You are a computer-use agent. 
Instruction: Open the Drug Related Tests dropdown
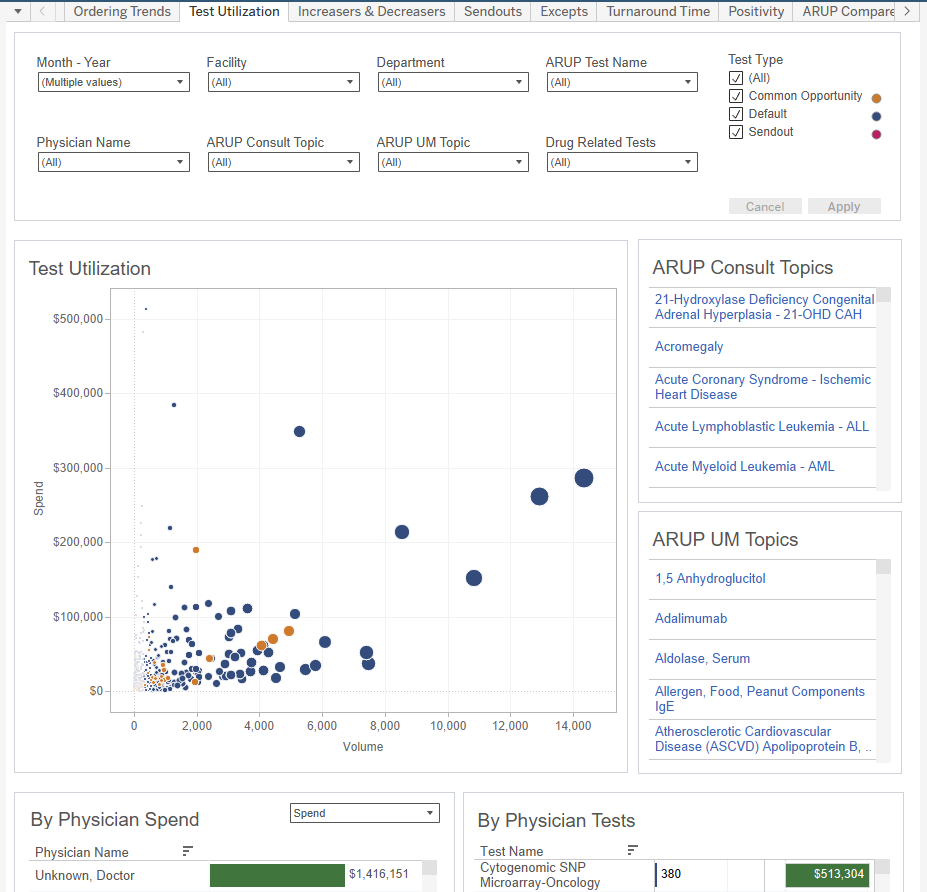pyautogui.click(x=690, y=161)
